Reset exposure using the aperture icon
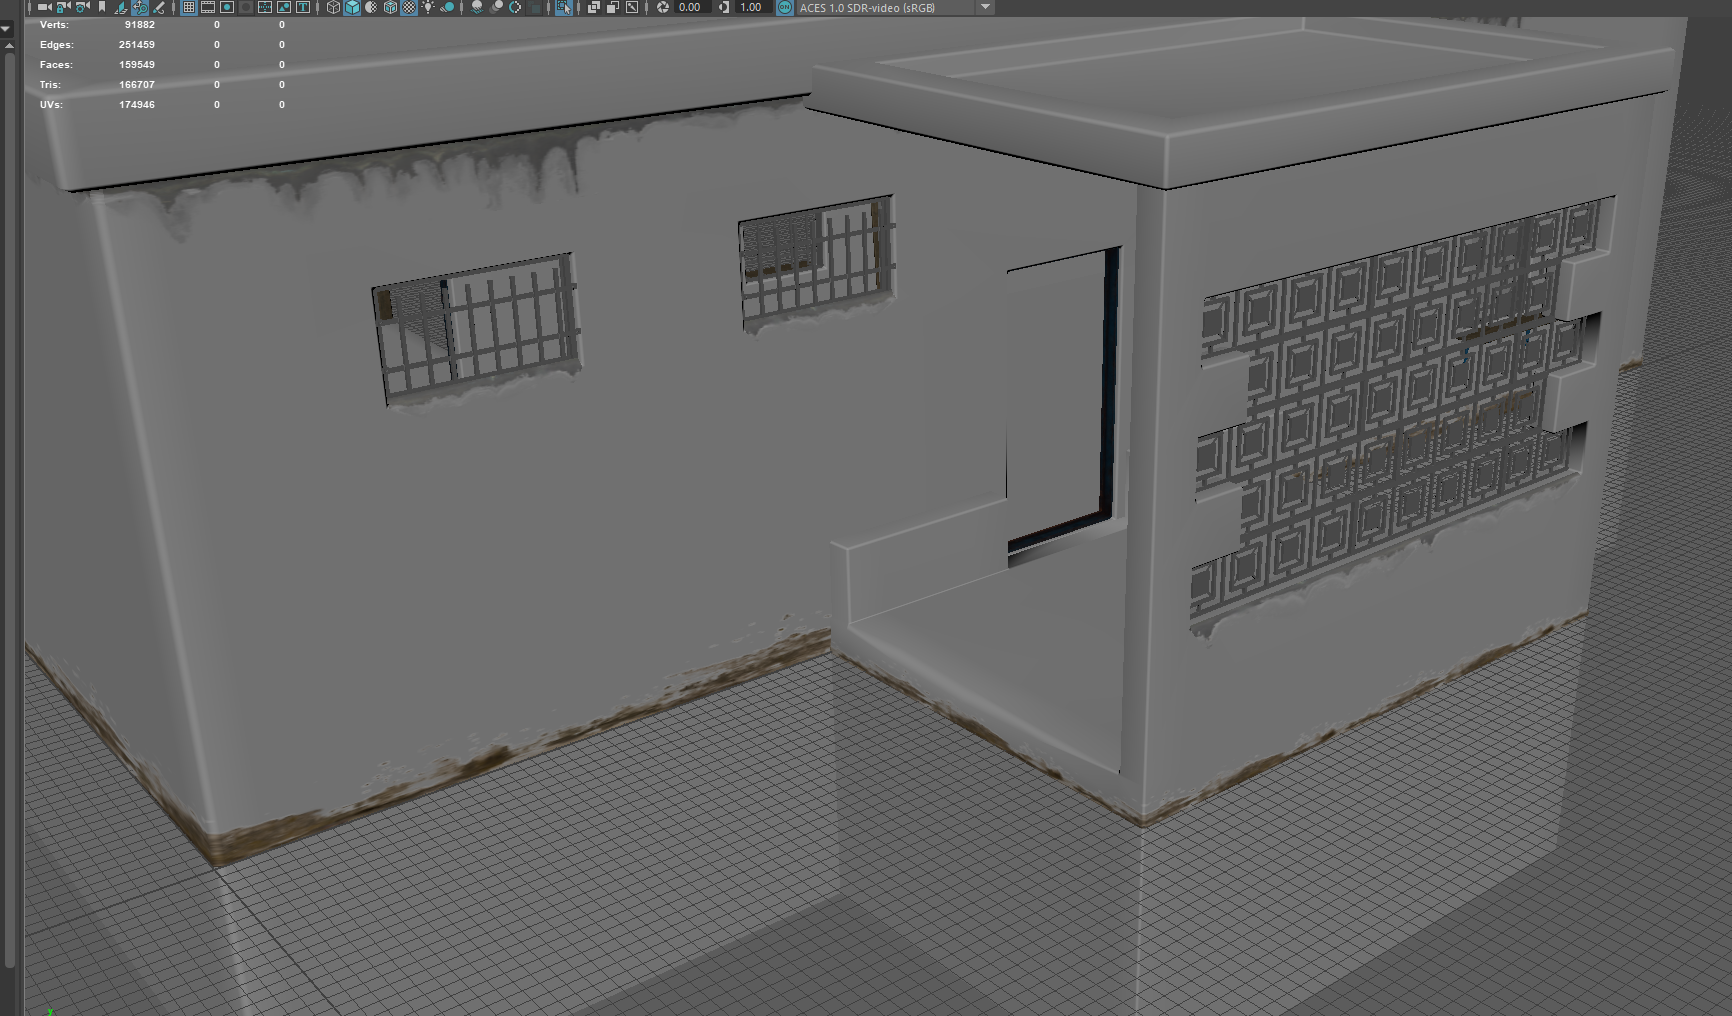The height and width of the screenshot is (1016, 1732). pyautogui.click(x=662, y=7)
